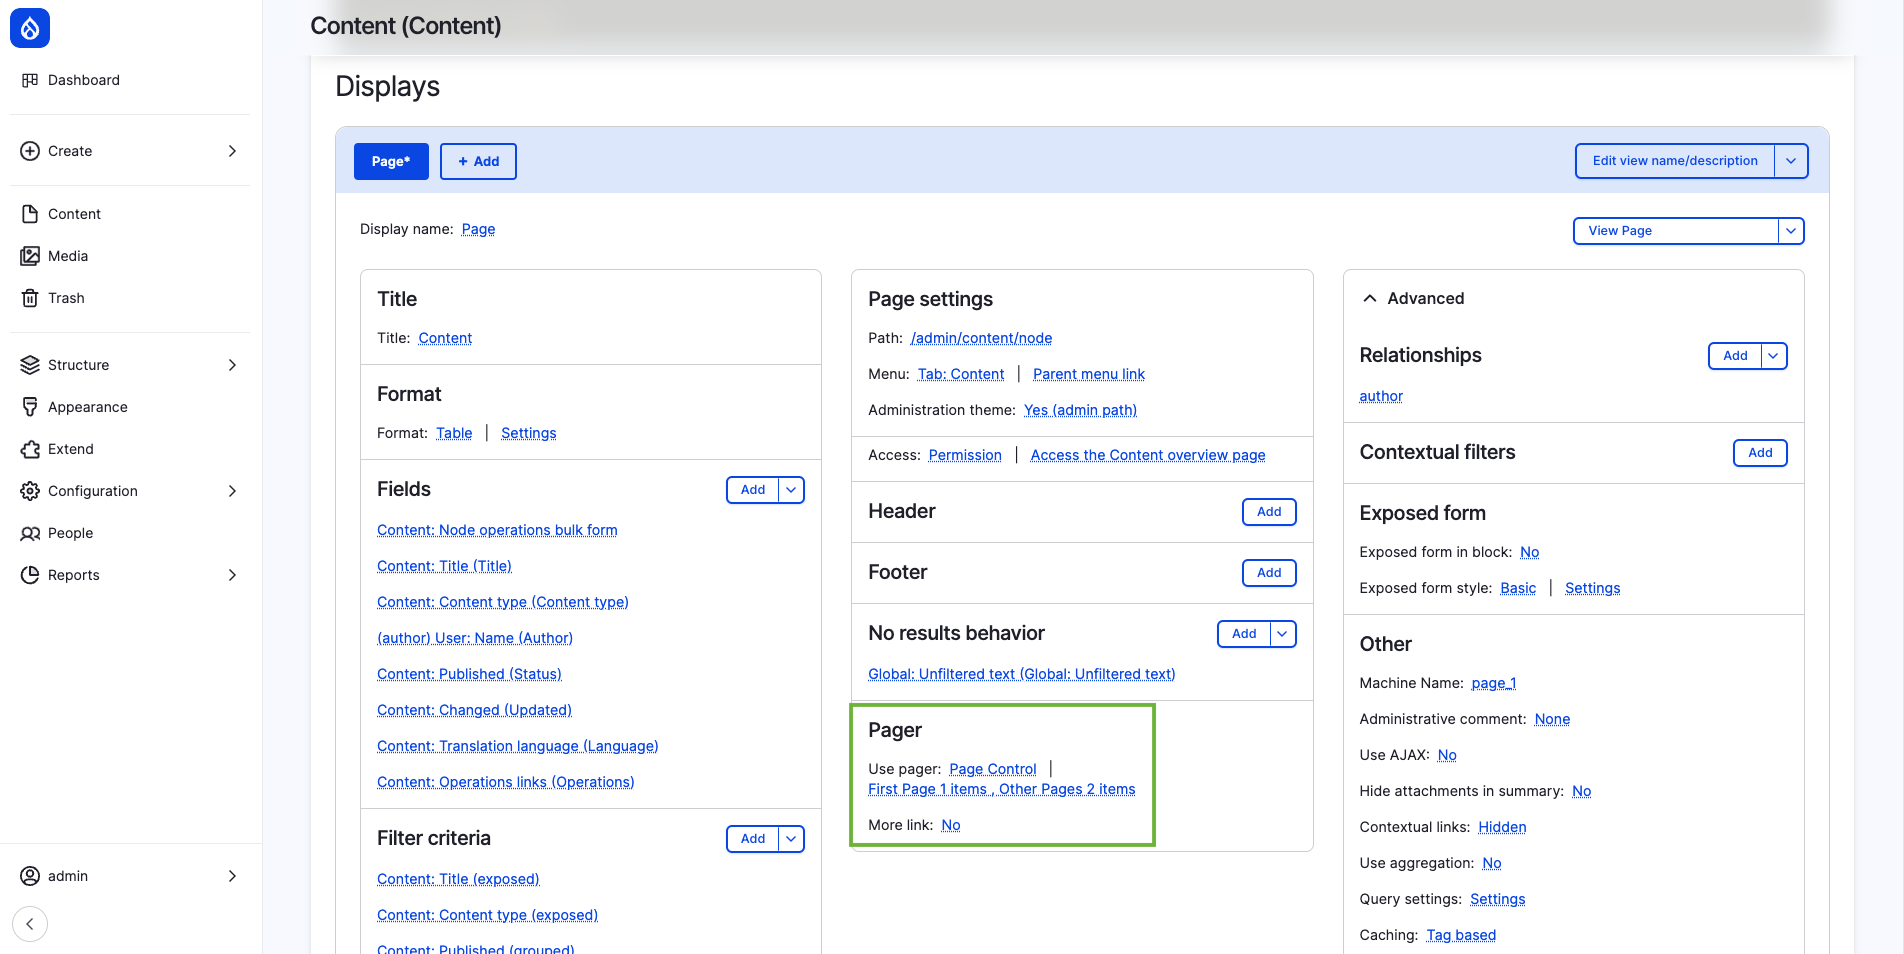Viewport: 1904px width, 954px height.
Task: Expand Edit view name/description dropdown arrow
Action: [1790, 161]
